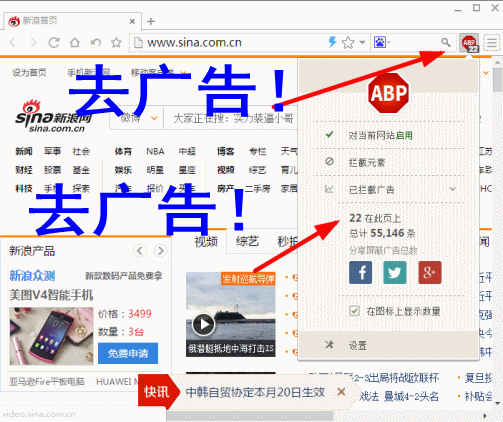The image size is (503, 422).
Task: Open the Baidu paw search engine dropdown
Action: [x=382, y=43]
